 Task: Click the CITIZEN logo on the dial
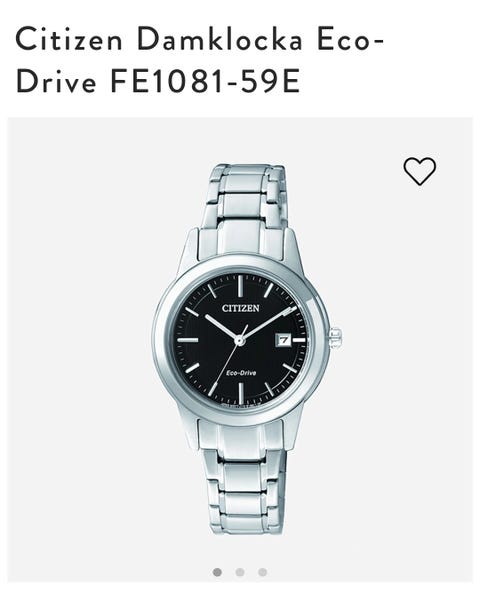[241, 308]
